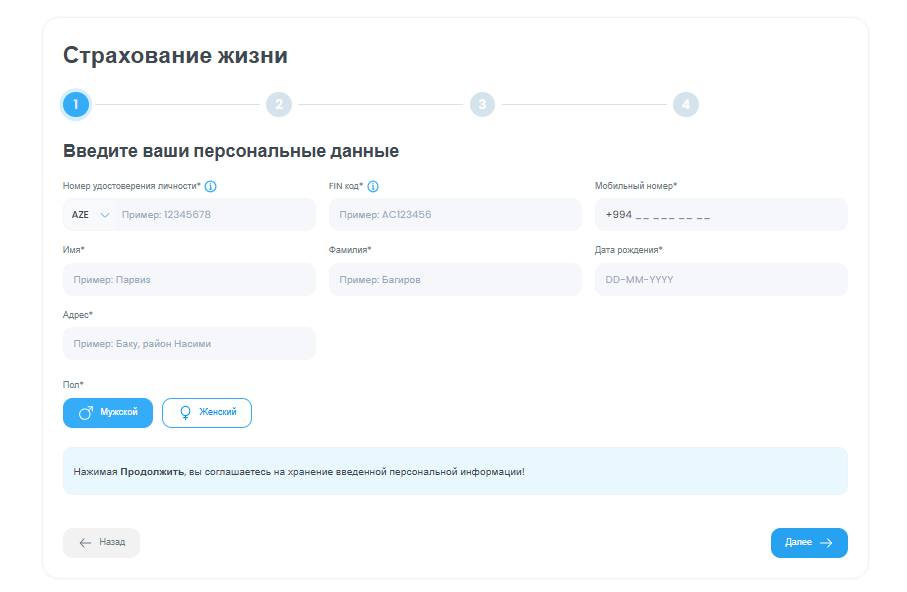This screenshot has width=907, height=592.
Task: Open the AZE document type dropdown
Action: (88, 215)
